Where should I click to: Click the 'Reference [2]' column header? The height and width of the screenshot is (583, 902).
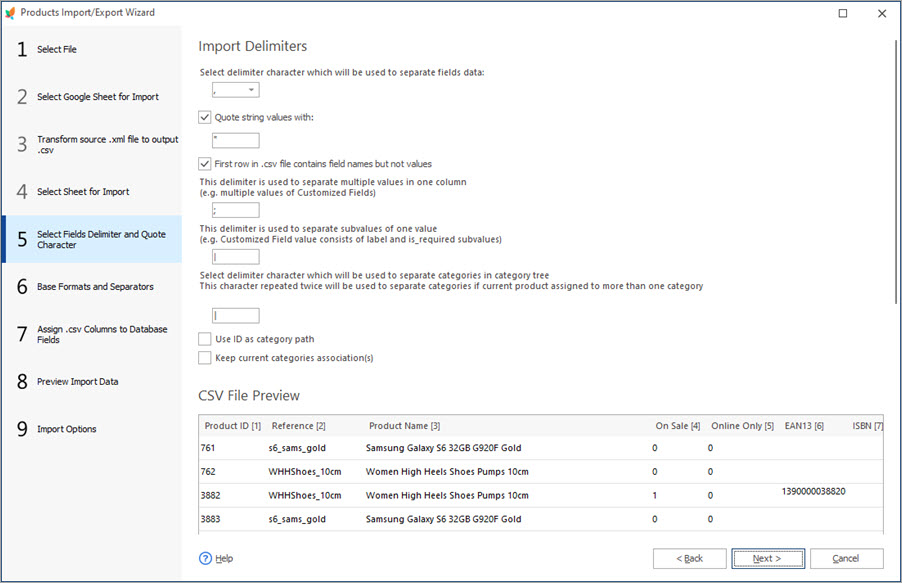[299, 426]
